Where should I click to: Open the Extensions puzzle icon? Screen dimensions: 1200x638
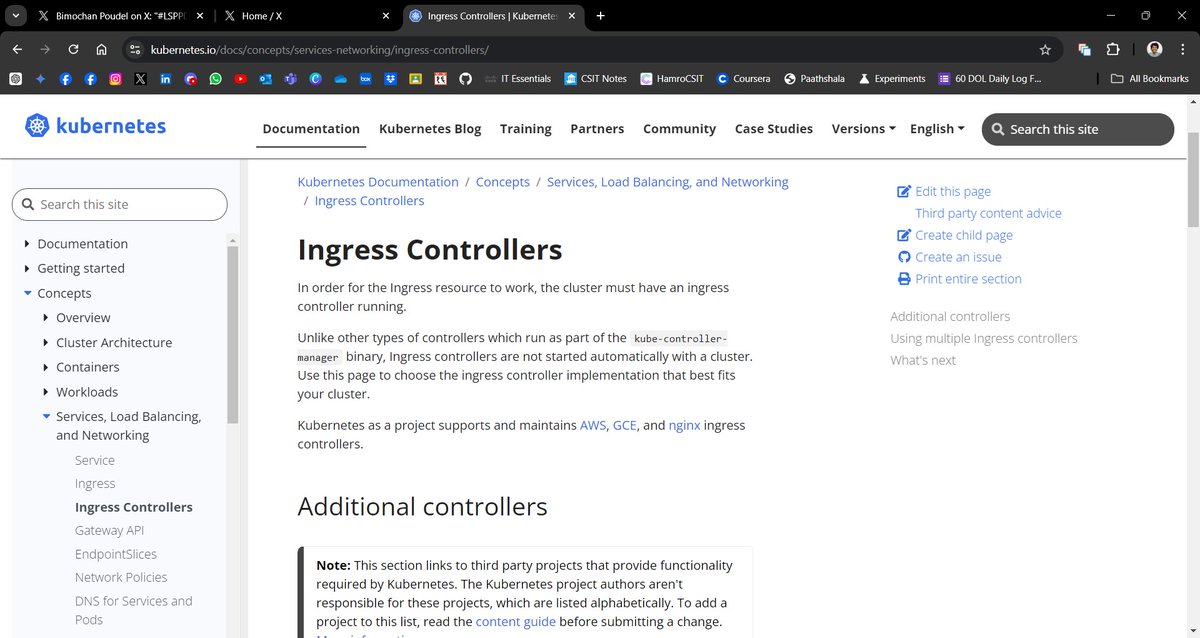[1112, 49]
